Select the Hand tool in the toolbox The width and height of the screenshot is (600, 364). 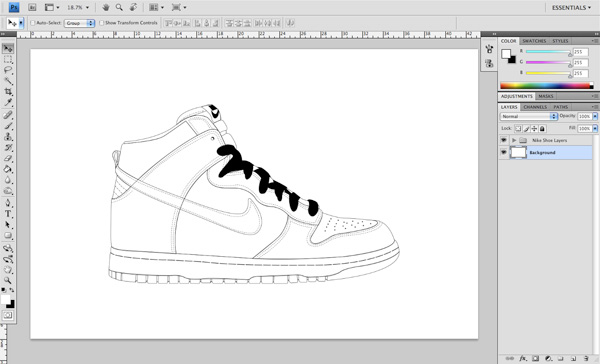(x=8, y=270)
